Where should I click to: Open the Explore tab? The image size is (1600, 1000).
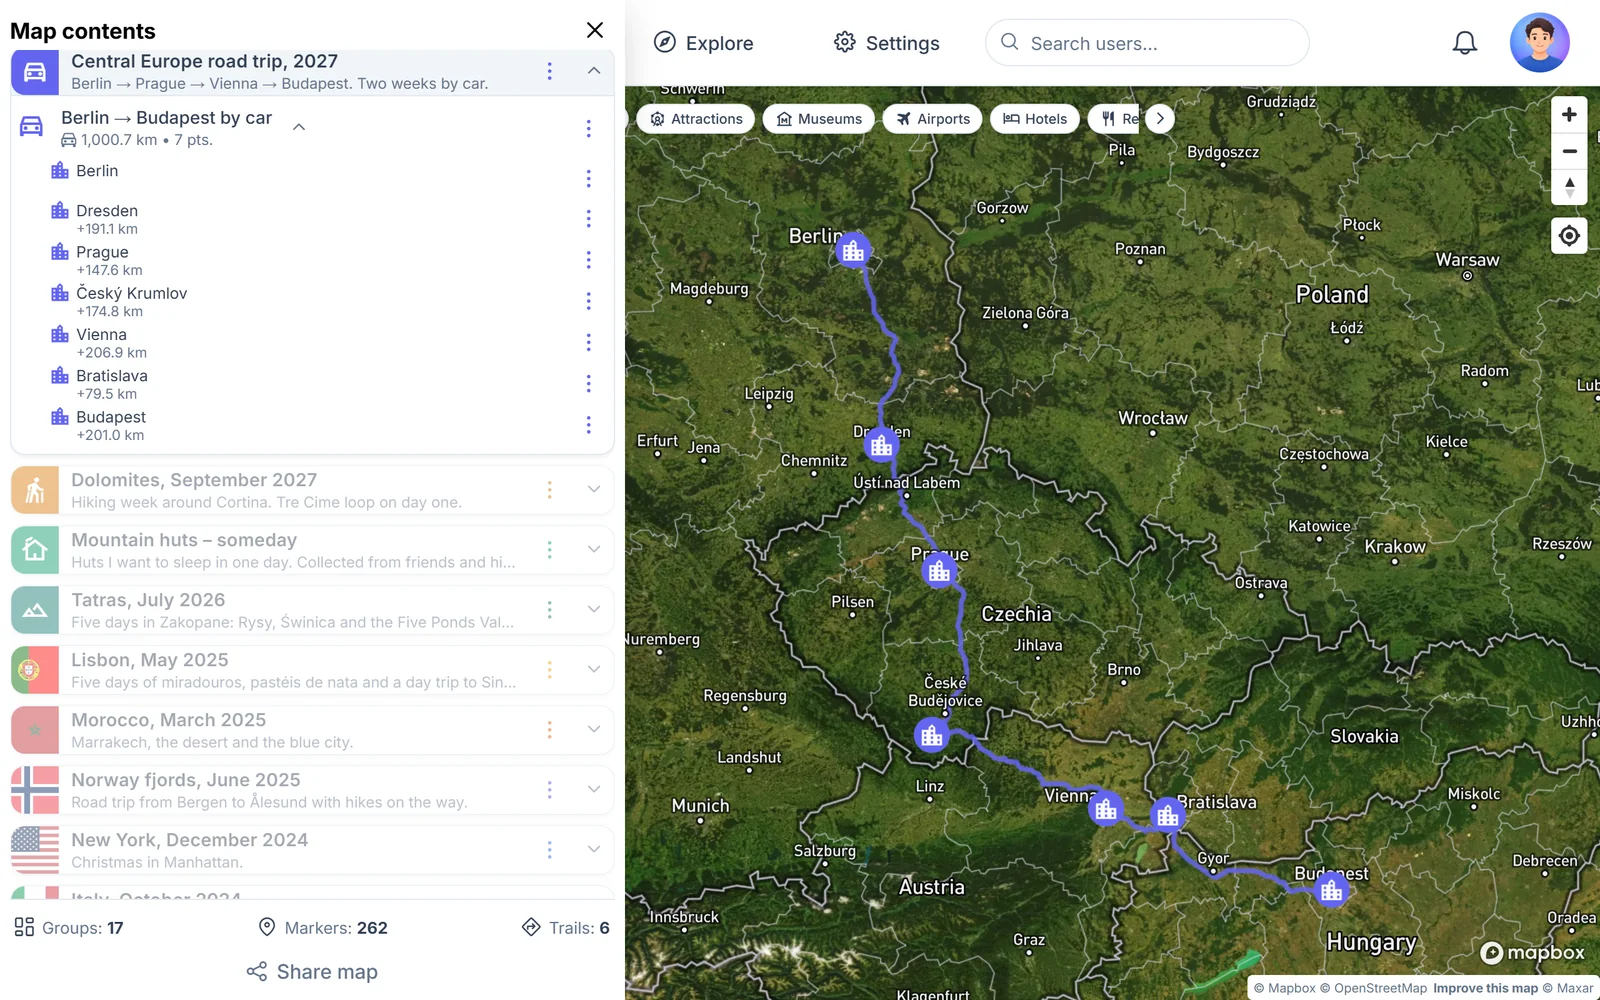(x=703, y=43)
